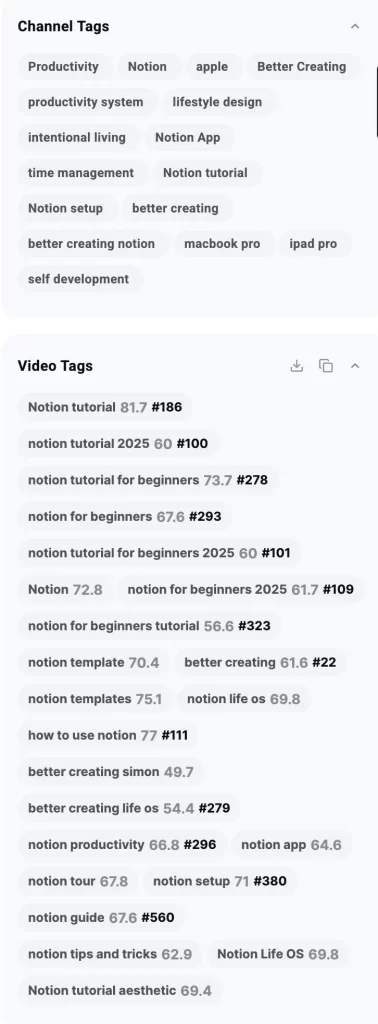Select the how to use notion tag
The image size is (378, 1024).
[x=108, y=735]
